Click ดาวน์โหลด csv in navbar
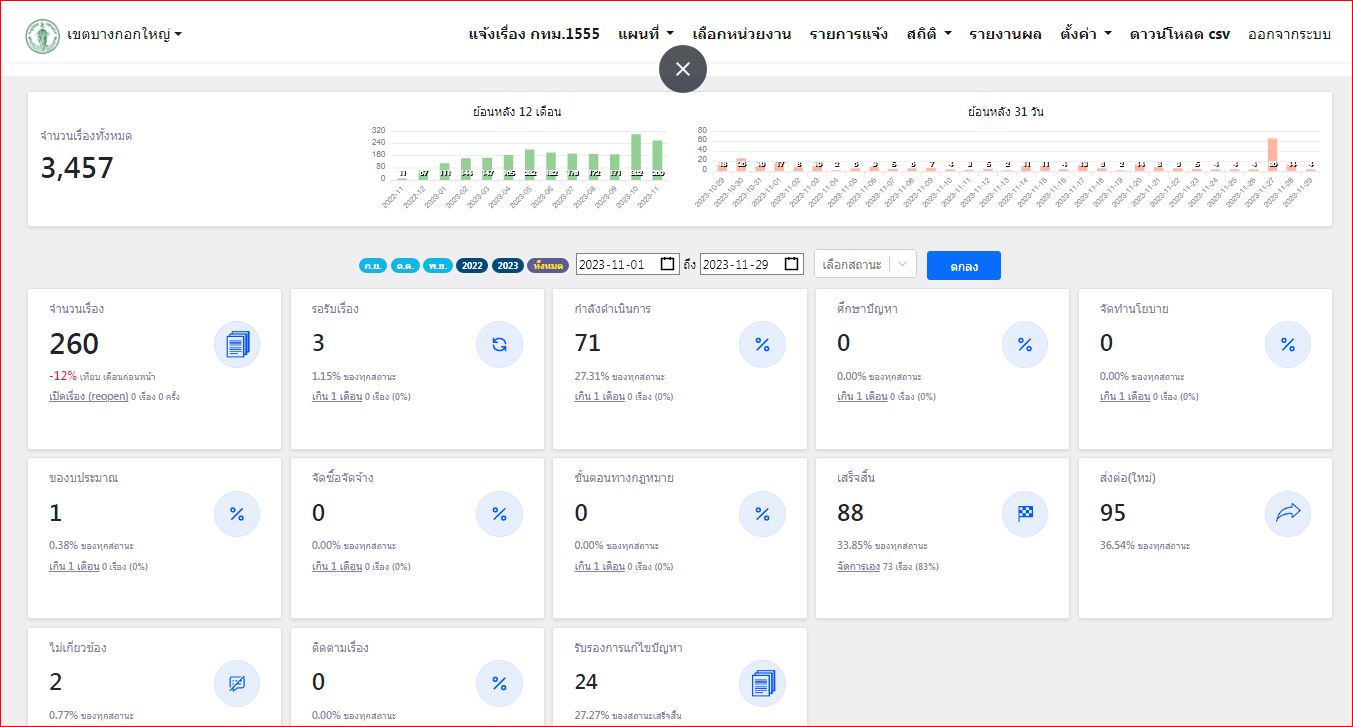Viewport: 1353px width, 727px height. (1180, 34)
